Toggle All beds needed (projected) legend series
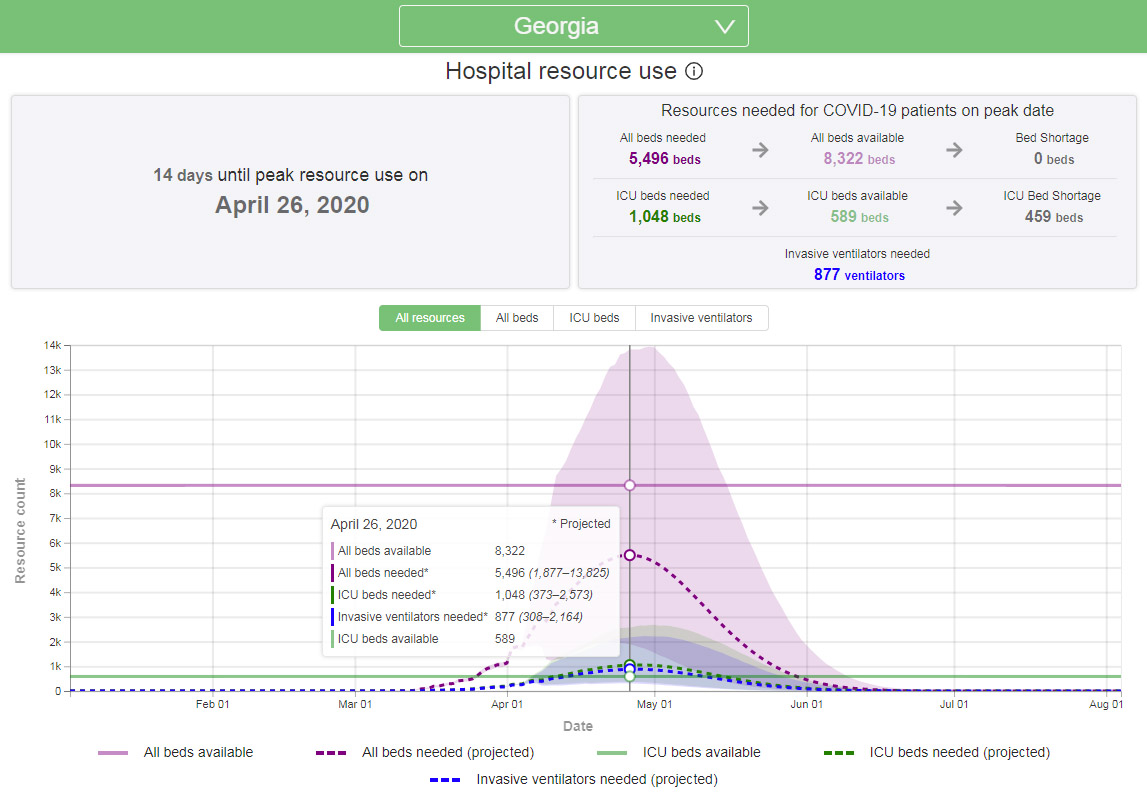Image resolution: width=1147 pixels, height=798 pixels. click(x=447, y=752)
